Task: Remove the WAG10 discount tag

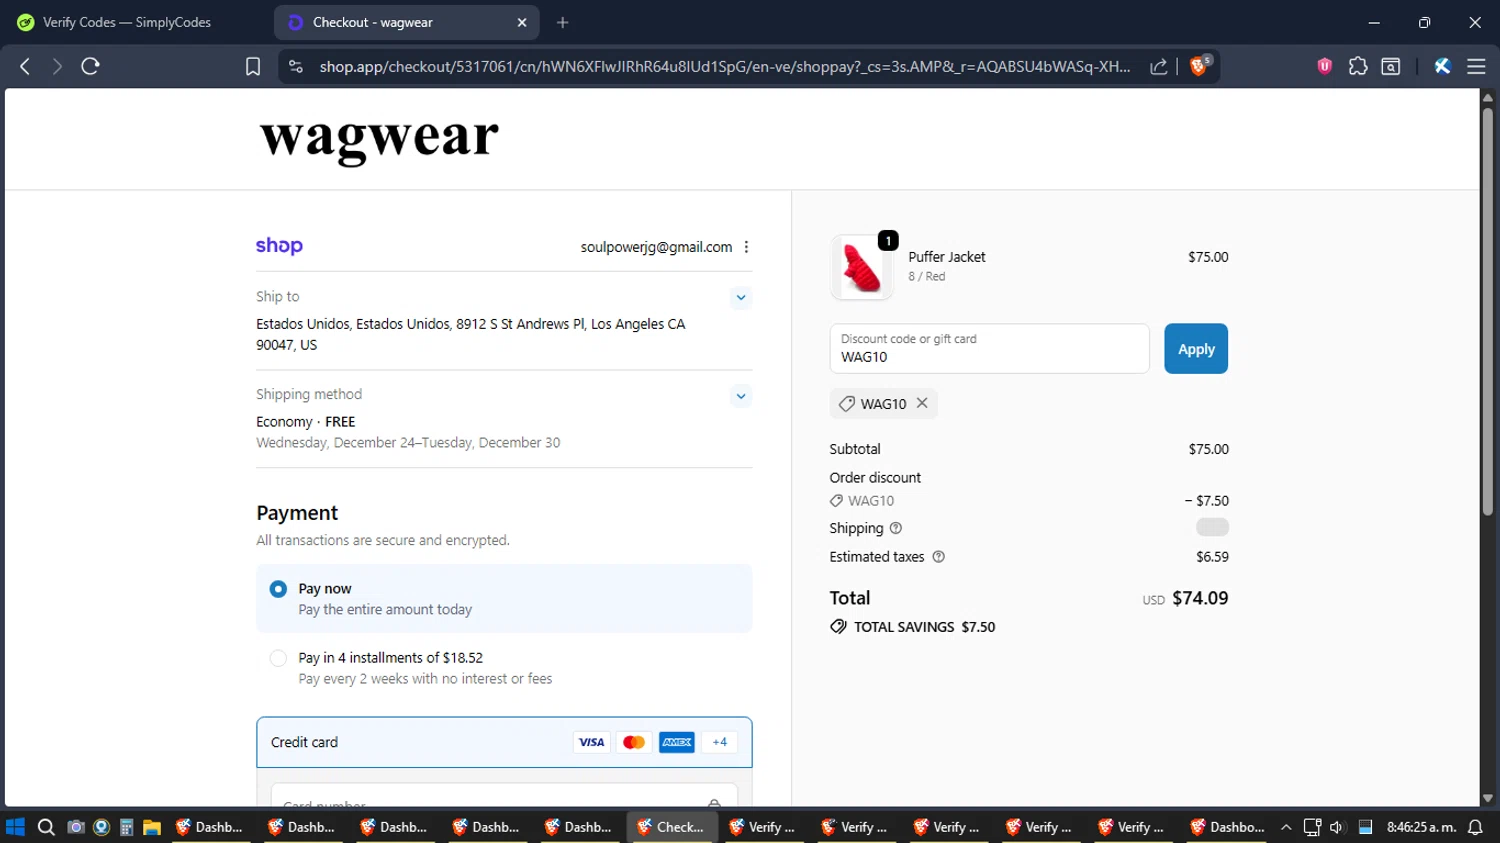Action: 922,403
